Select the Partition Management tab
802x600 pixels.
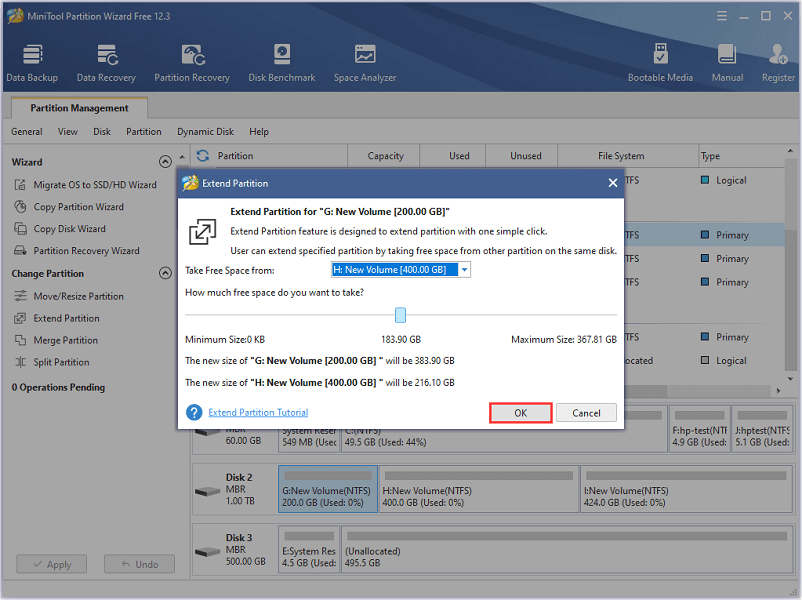coord(79,108)
